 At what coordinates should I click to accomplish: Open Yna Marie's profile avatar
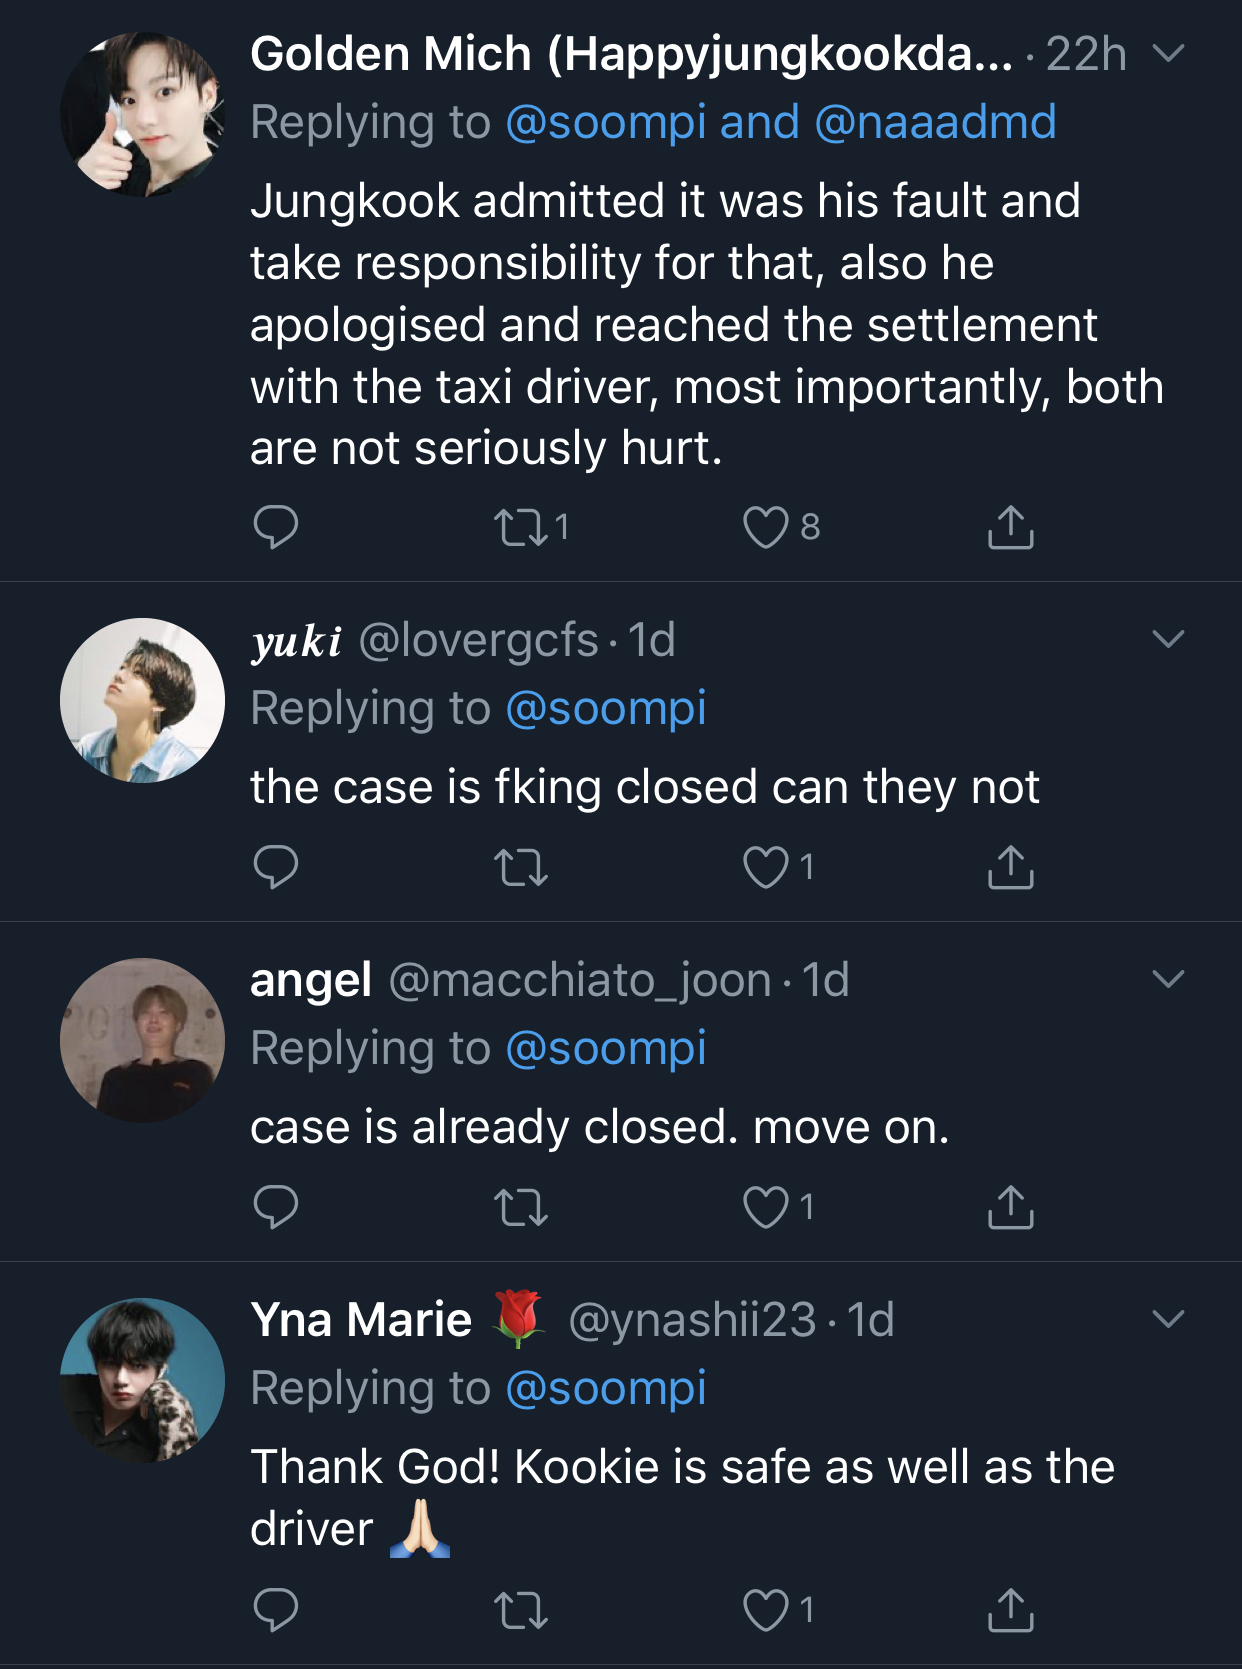(x=142, y=1380)
